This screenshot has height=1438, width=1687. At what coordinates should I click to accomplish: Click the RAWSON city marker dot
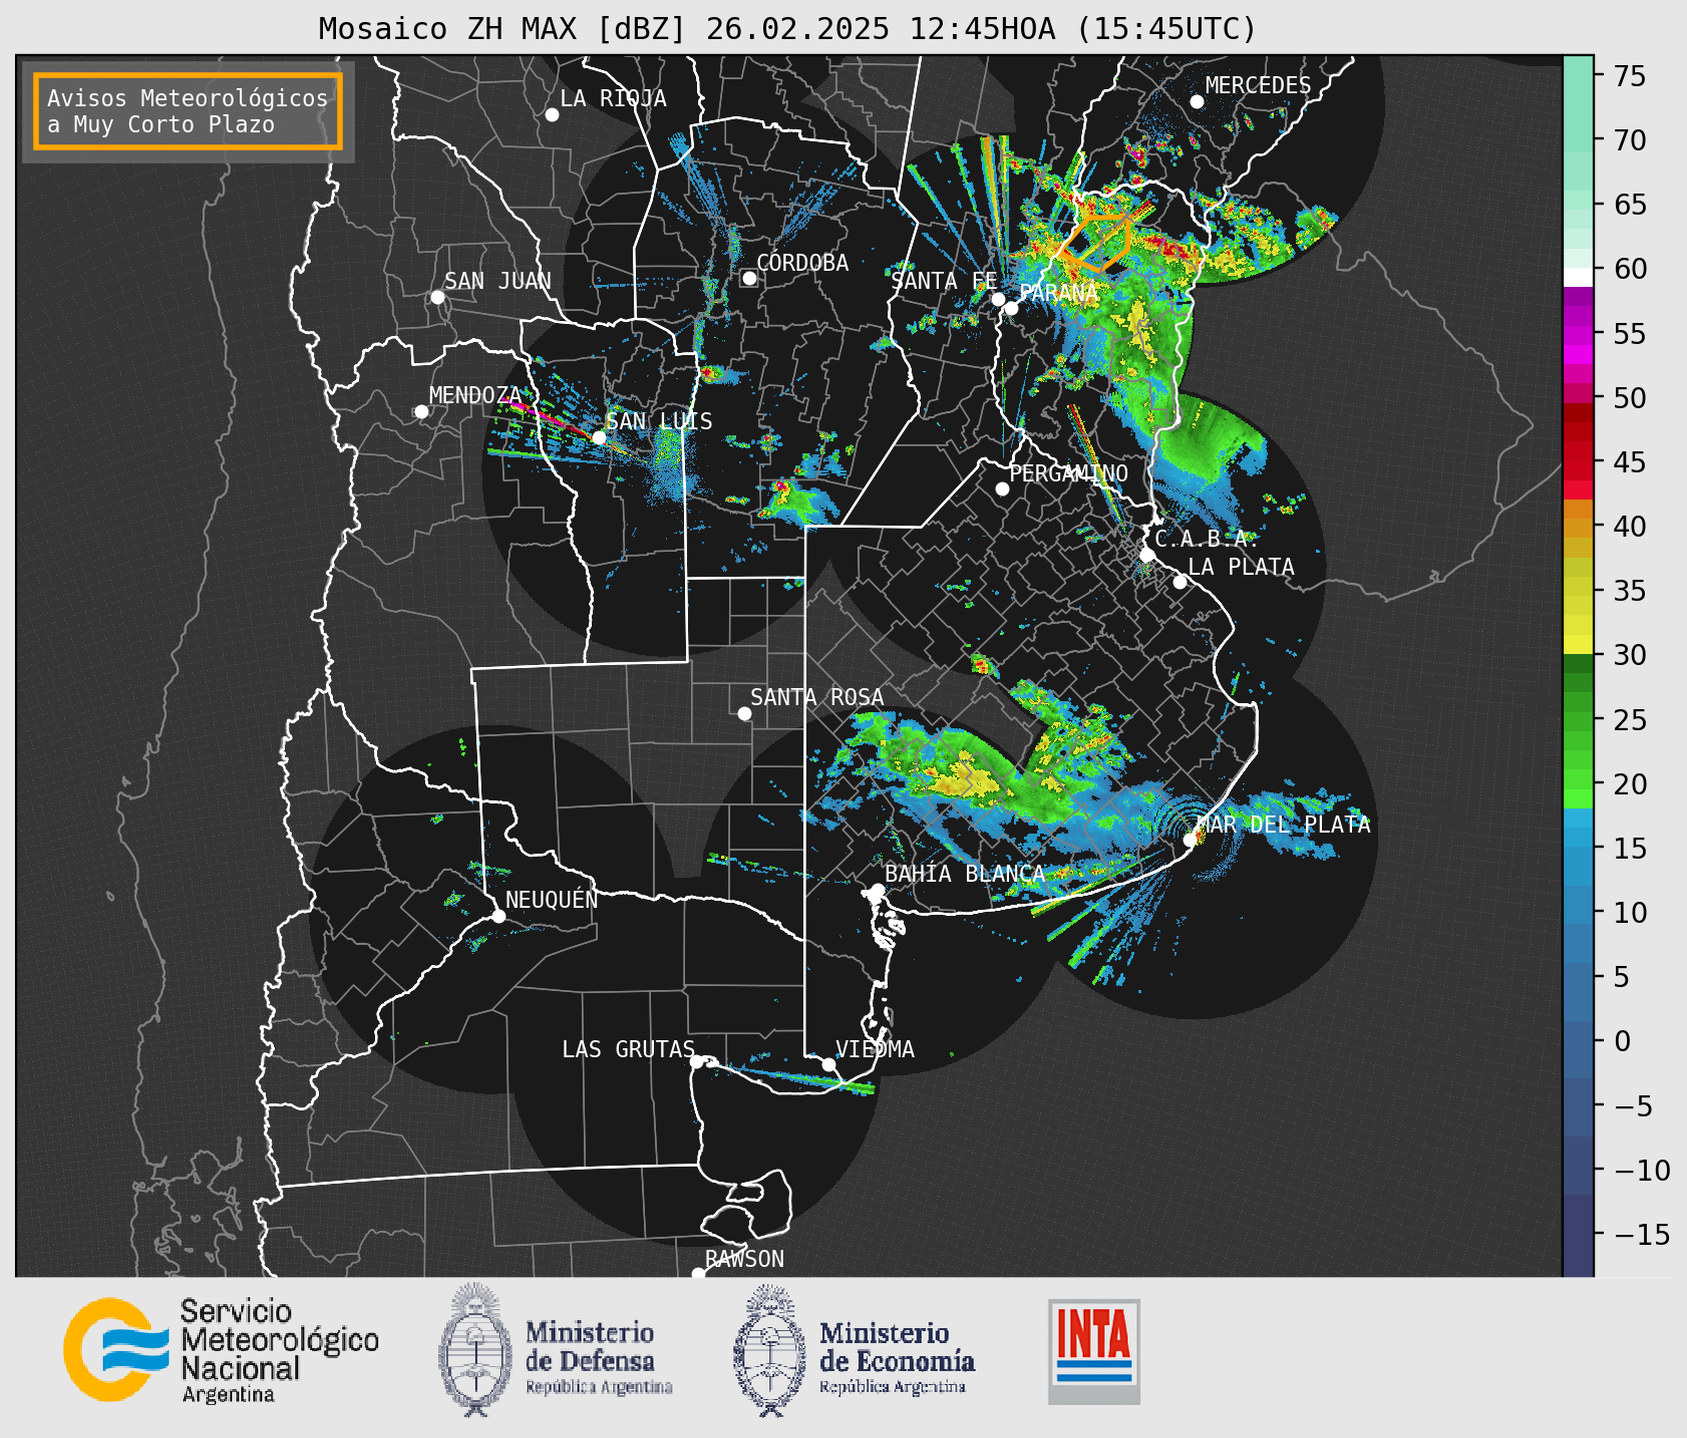point(698,1273)
